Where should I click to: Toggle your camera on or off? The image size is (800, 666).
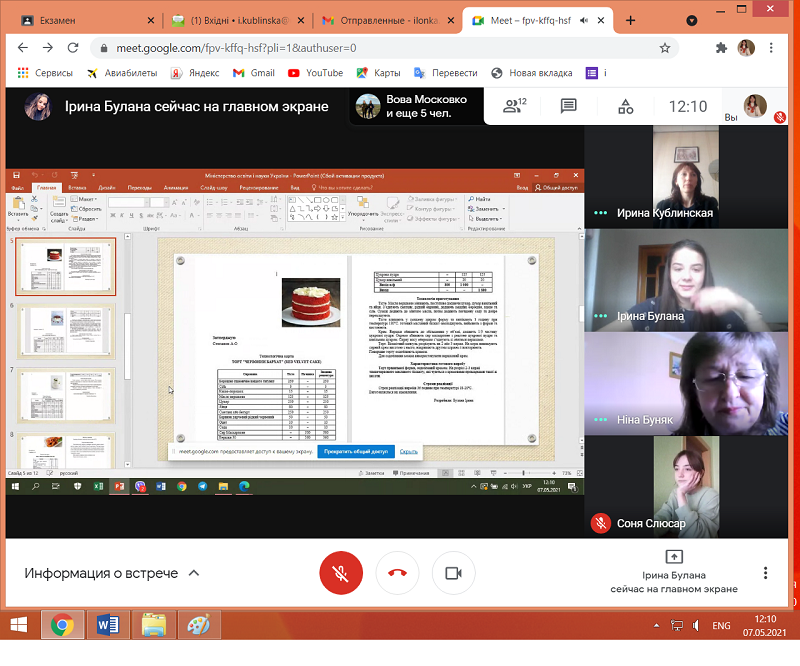pos(454,573)
